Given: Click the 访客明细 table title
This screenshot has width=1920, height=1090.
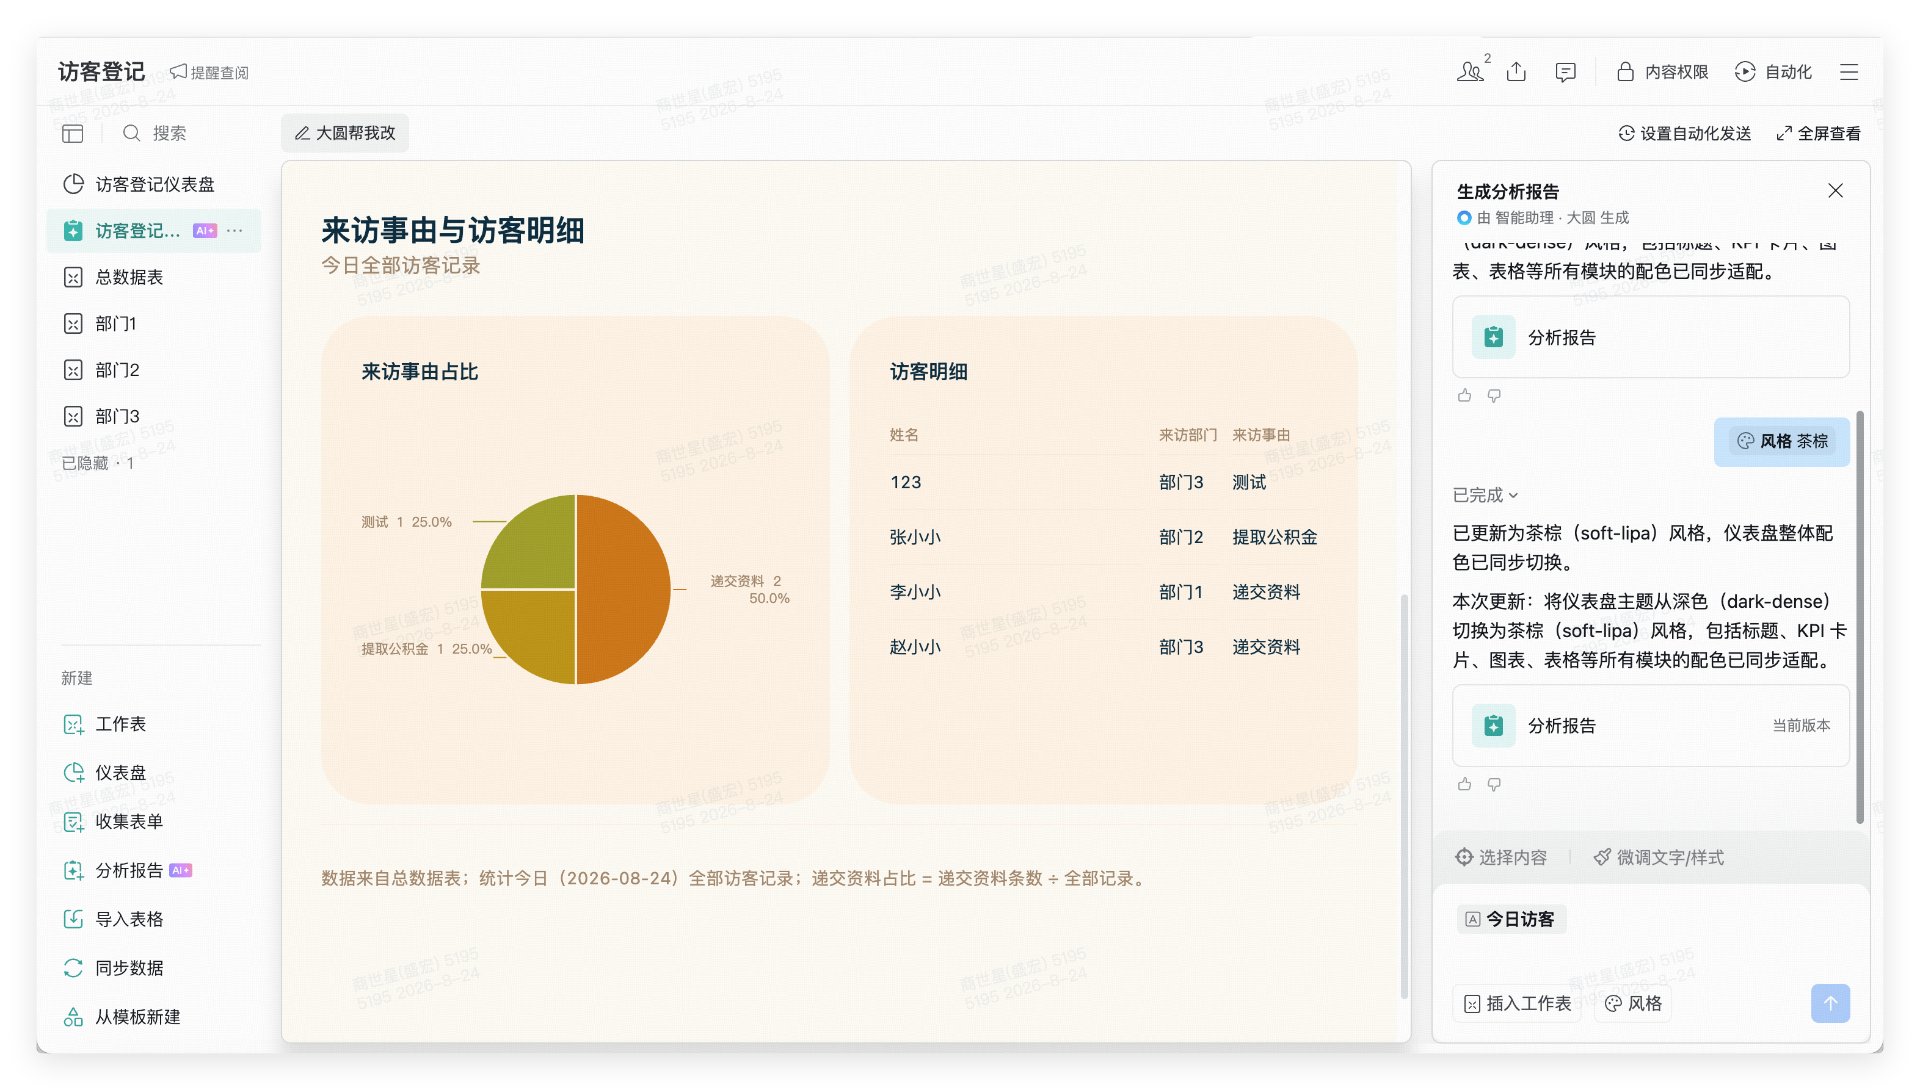Looking at the screenshot, I should pyautogui.click(x=928, y=372).
